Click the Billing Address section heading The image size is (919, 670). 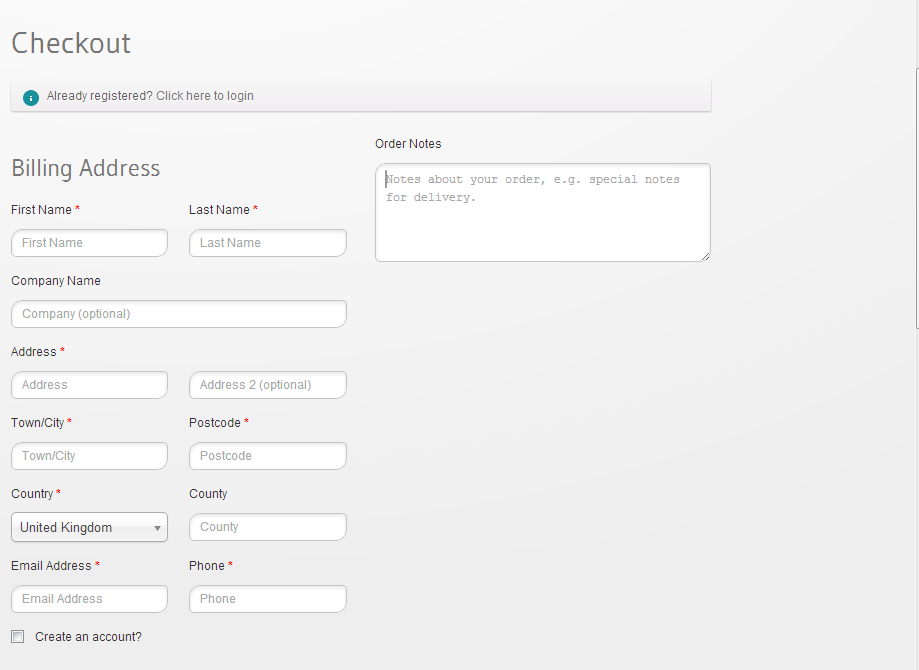coord(85,168)
